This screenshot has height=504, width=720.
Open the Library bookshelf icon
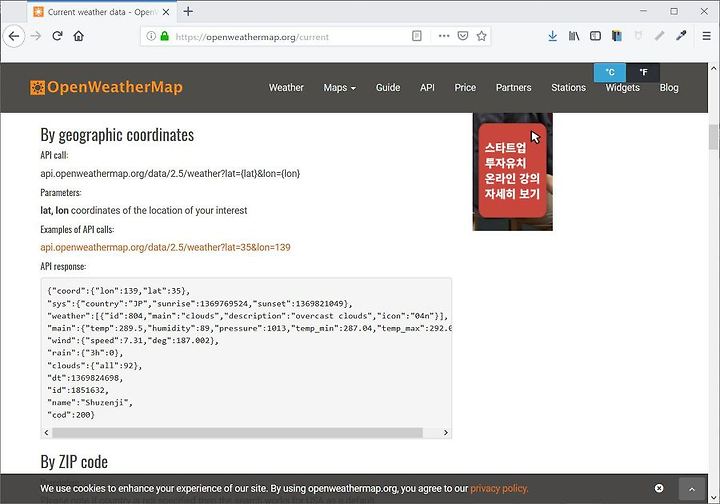[x=574, y=36]
